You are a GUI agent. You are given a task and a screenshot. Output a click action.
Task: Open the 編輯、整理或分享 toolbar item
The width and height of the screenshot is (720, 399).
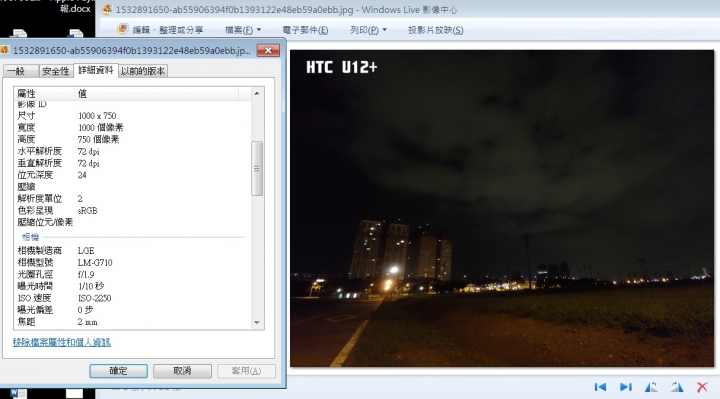point(160,30)
